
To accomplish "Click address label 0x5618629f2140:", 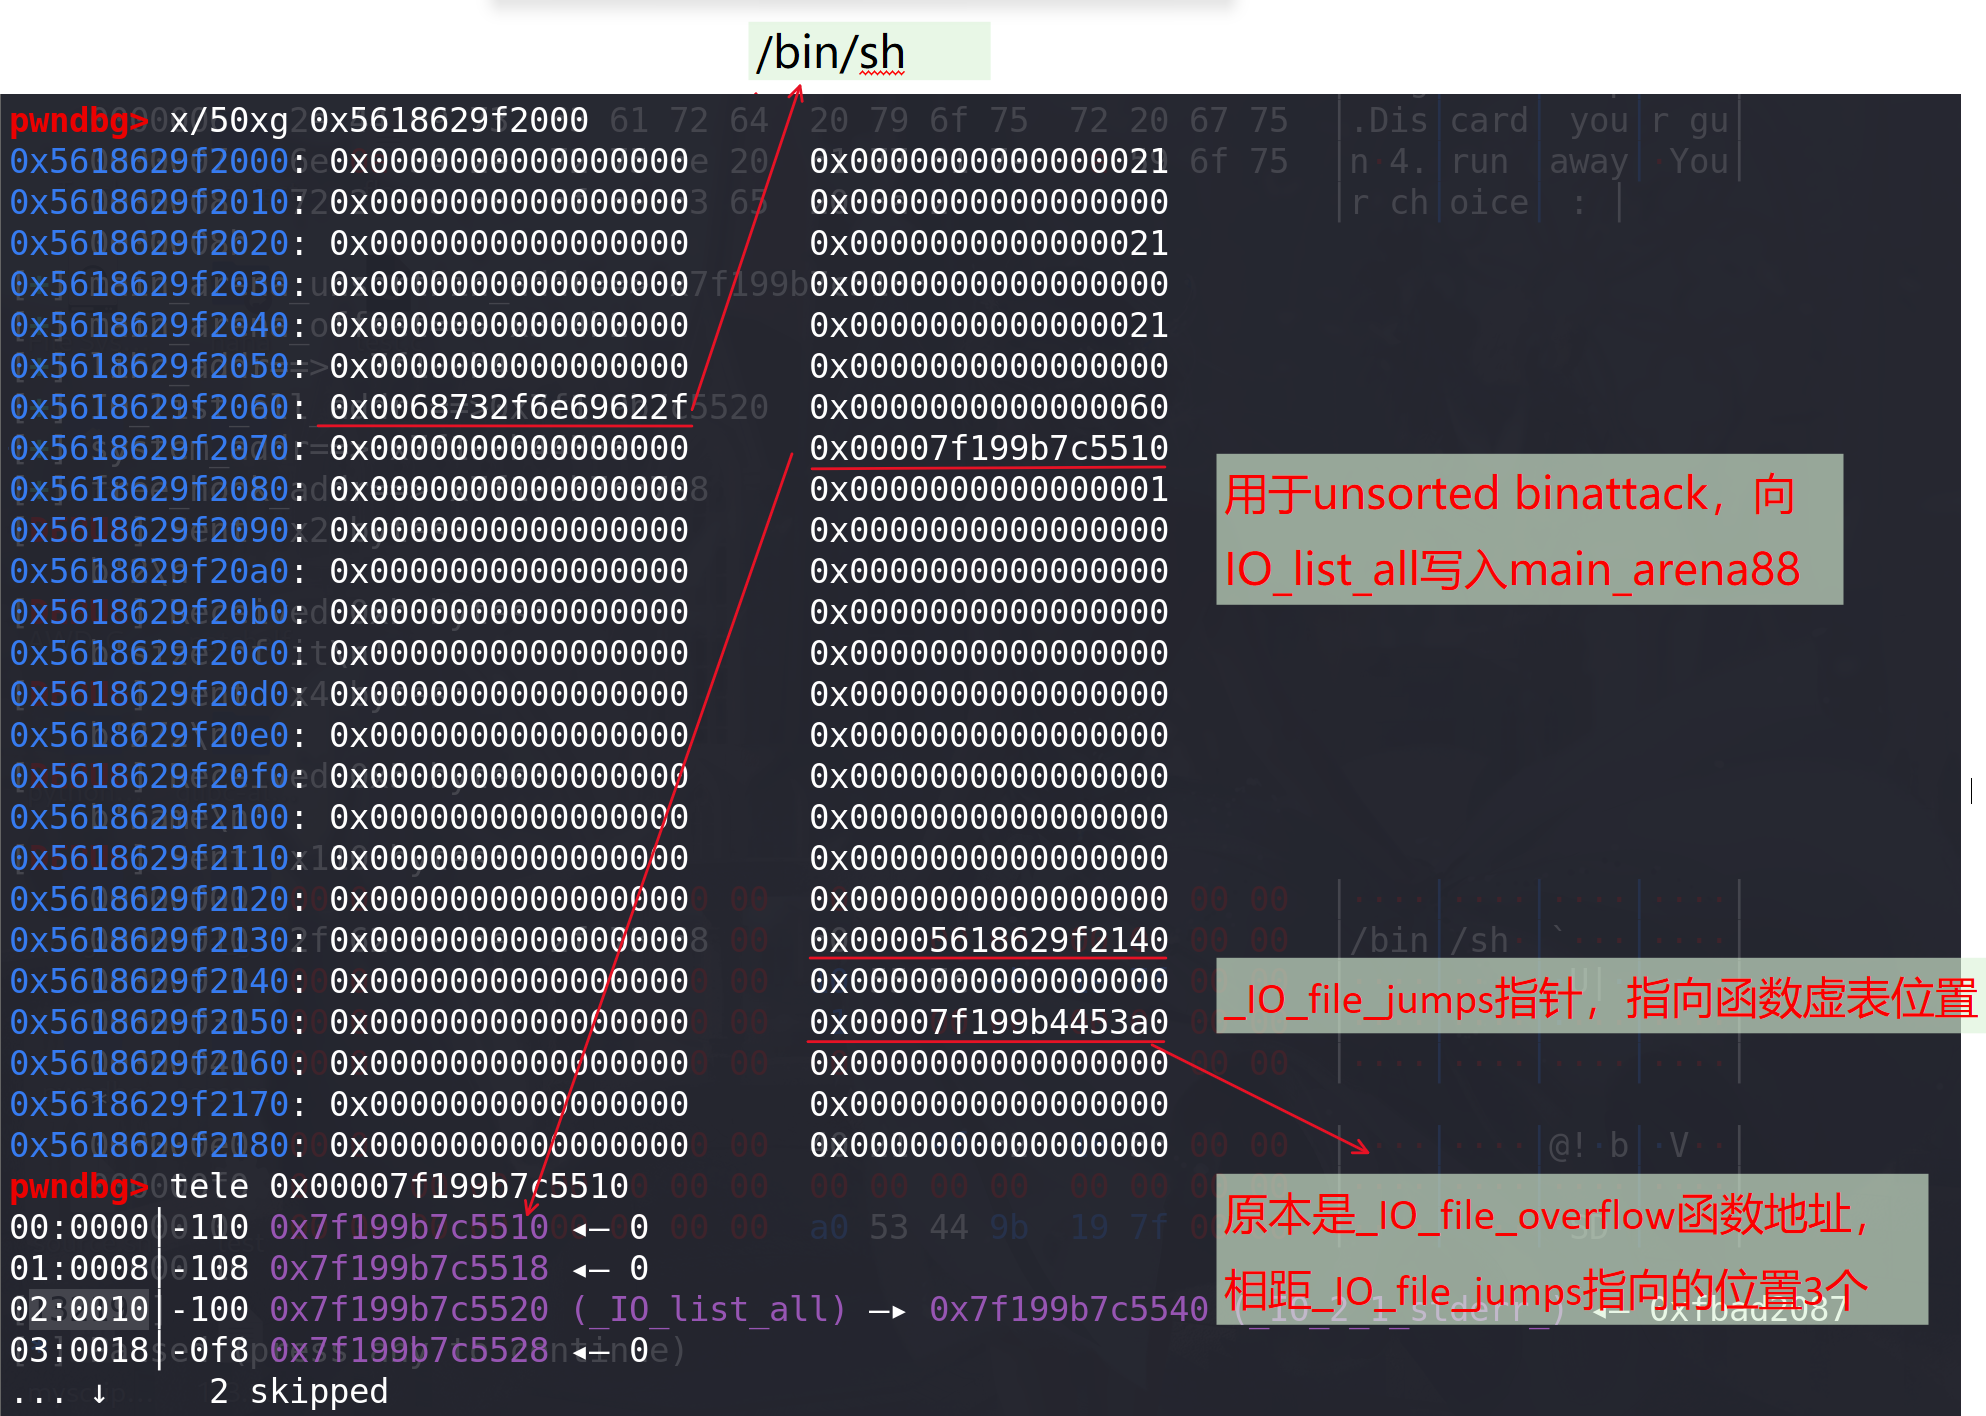I will (x=159, y=981).
